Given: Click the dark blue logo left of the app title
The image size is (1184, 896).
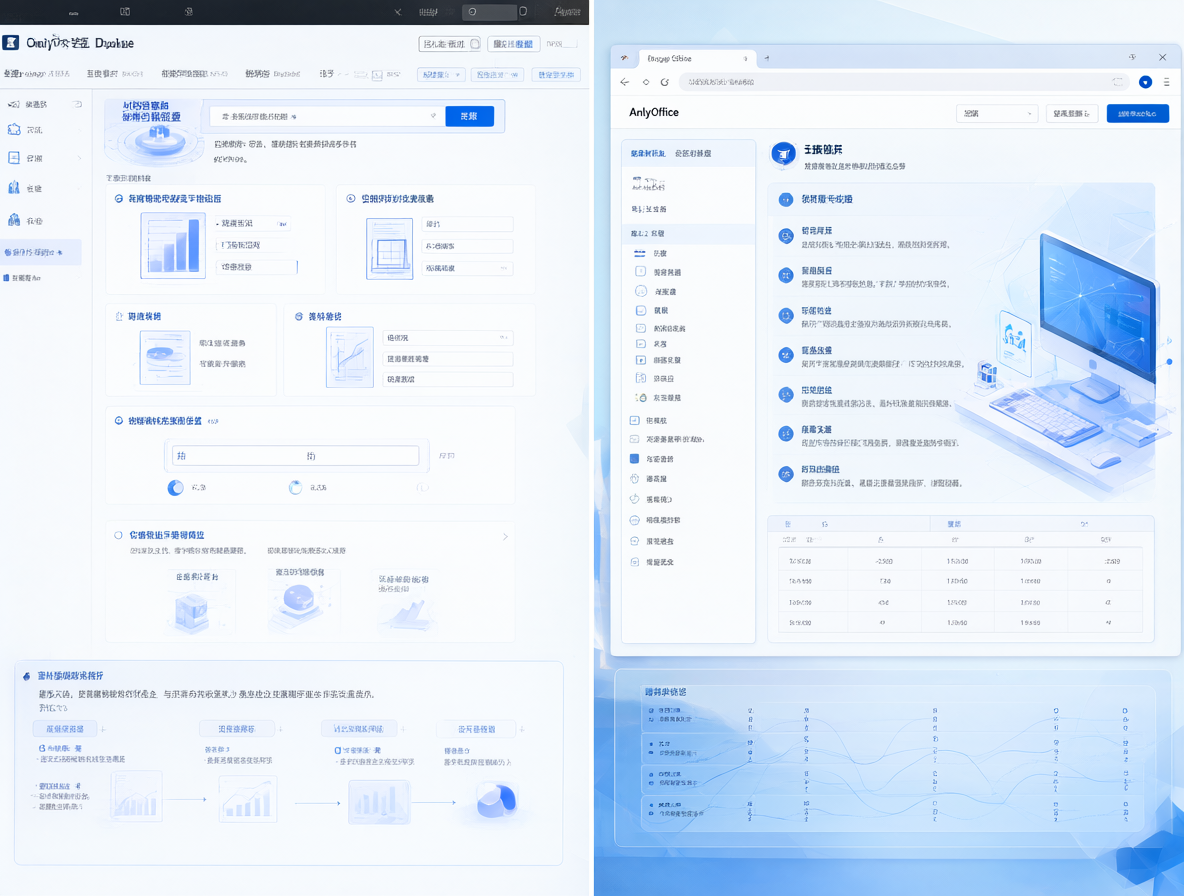Looking at the screenshot, I should pos(11,43).
